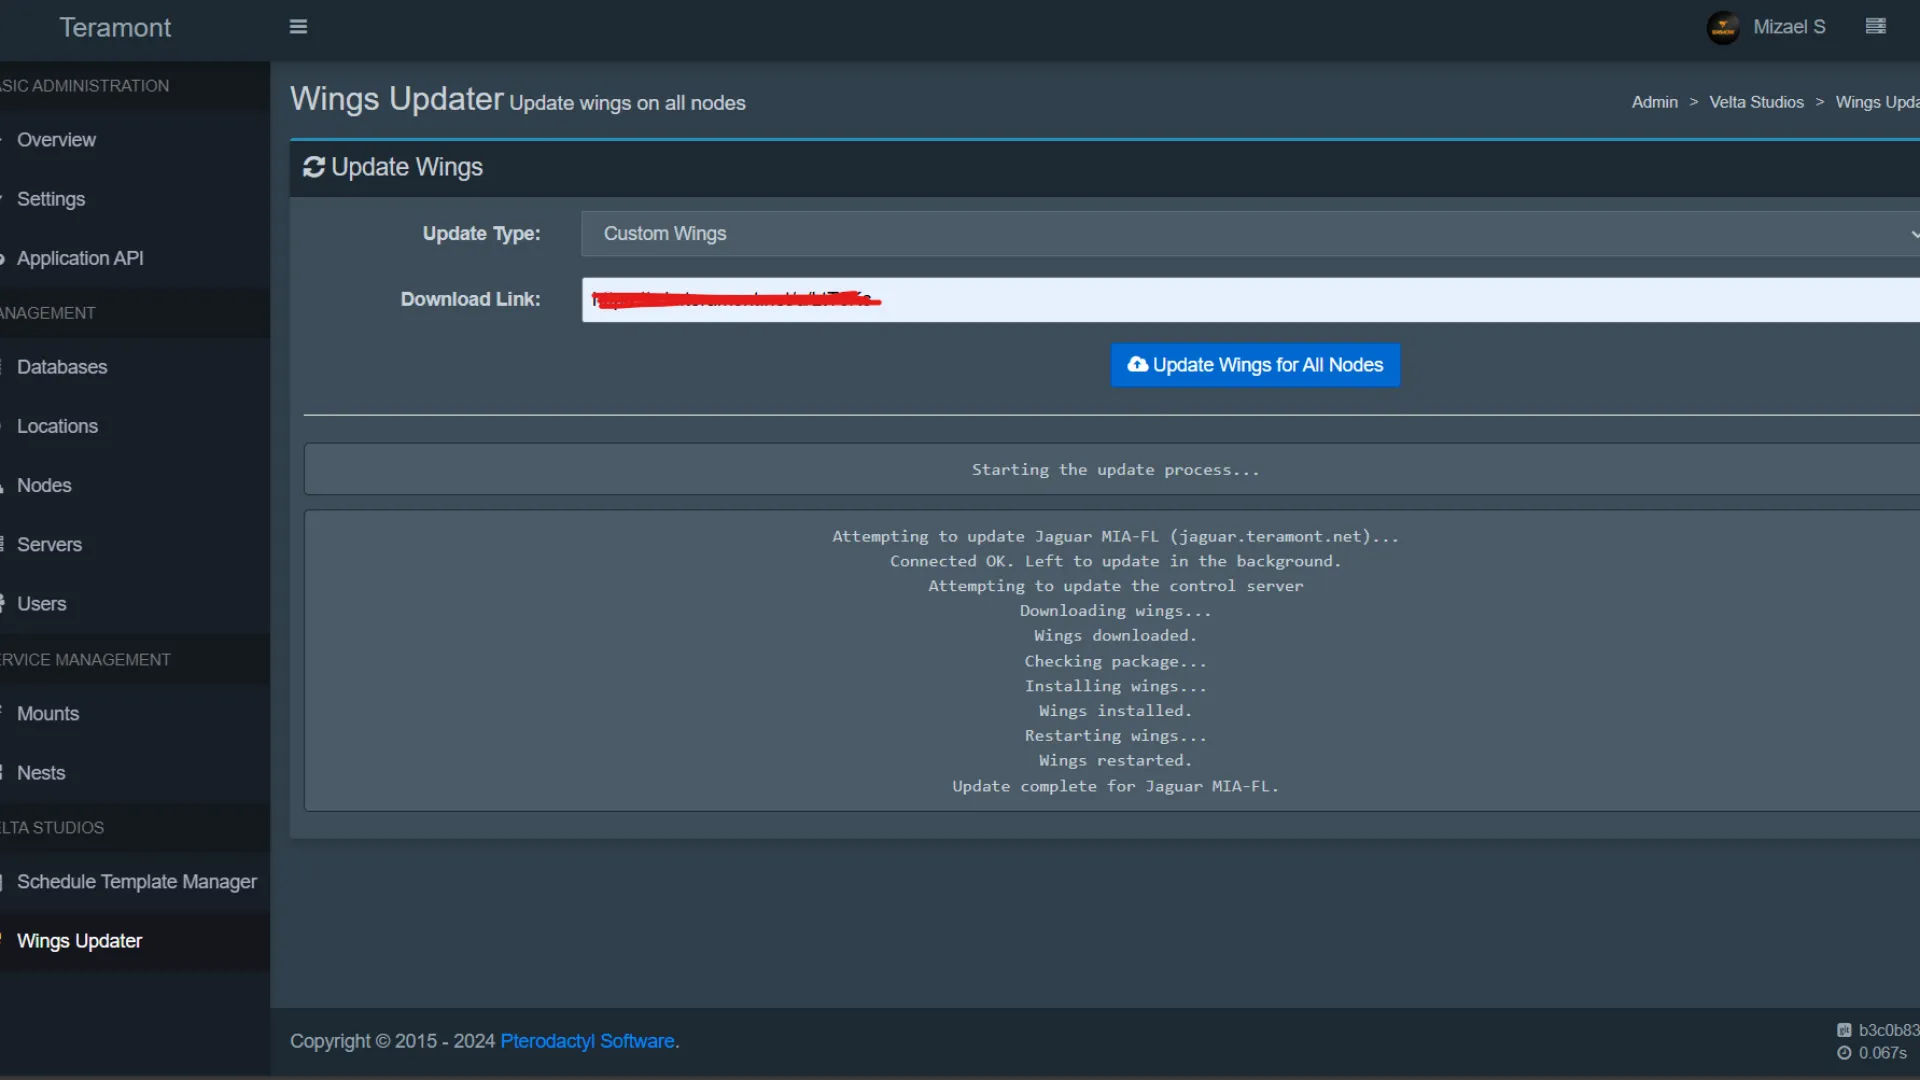Image resolution: width=1920 pixels, height=1080 pixels.
Task: Click the Velta Studios breadcrumb
Action: pos(1756,102)
